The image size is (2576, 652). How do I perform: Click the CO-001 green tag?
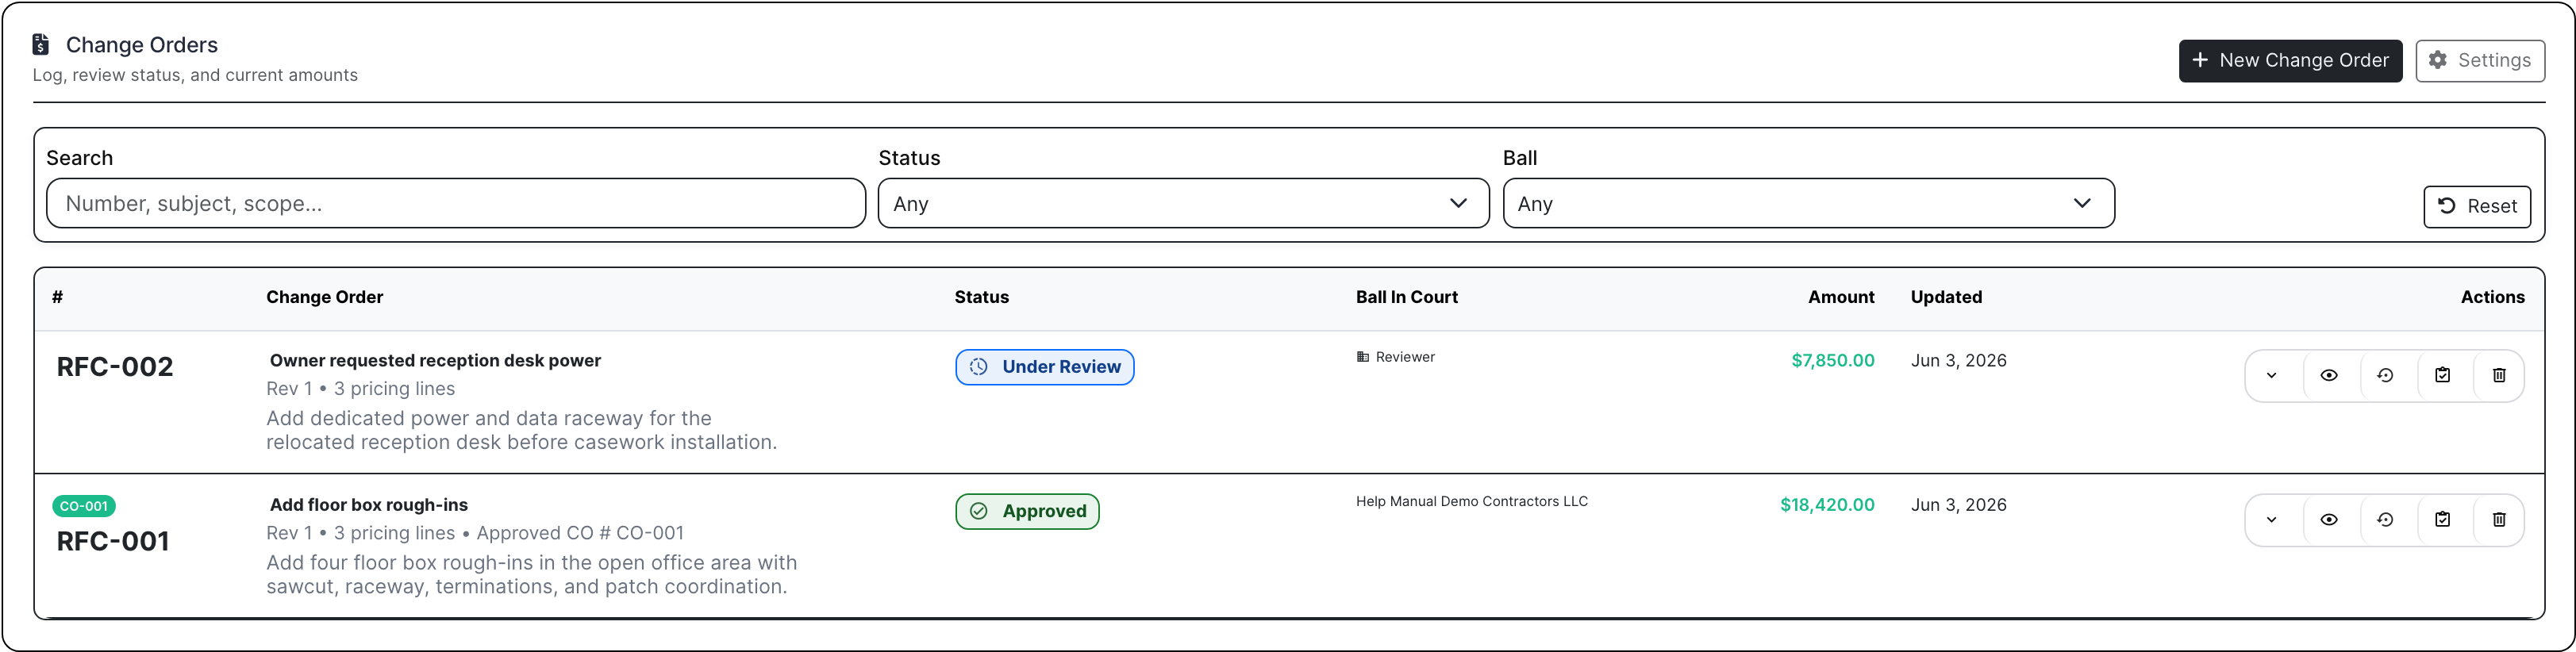[84, 506]
